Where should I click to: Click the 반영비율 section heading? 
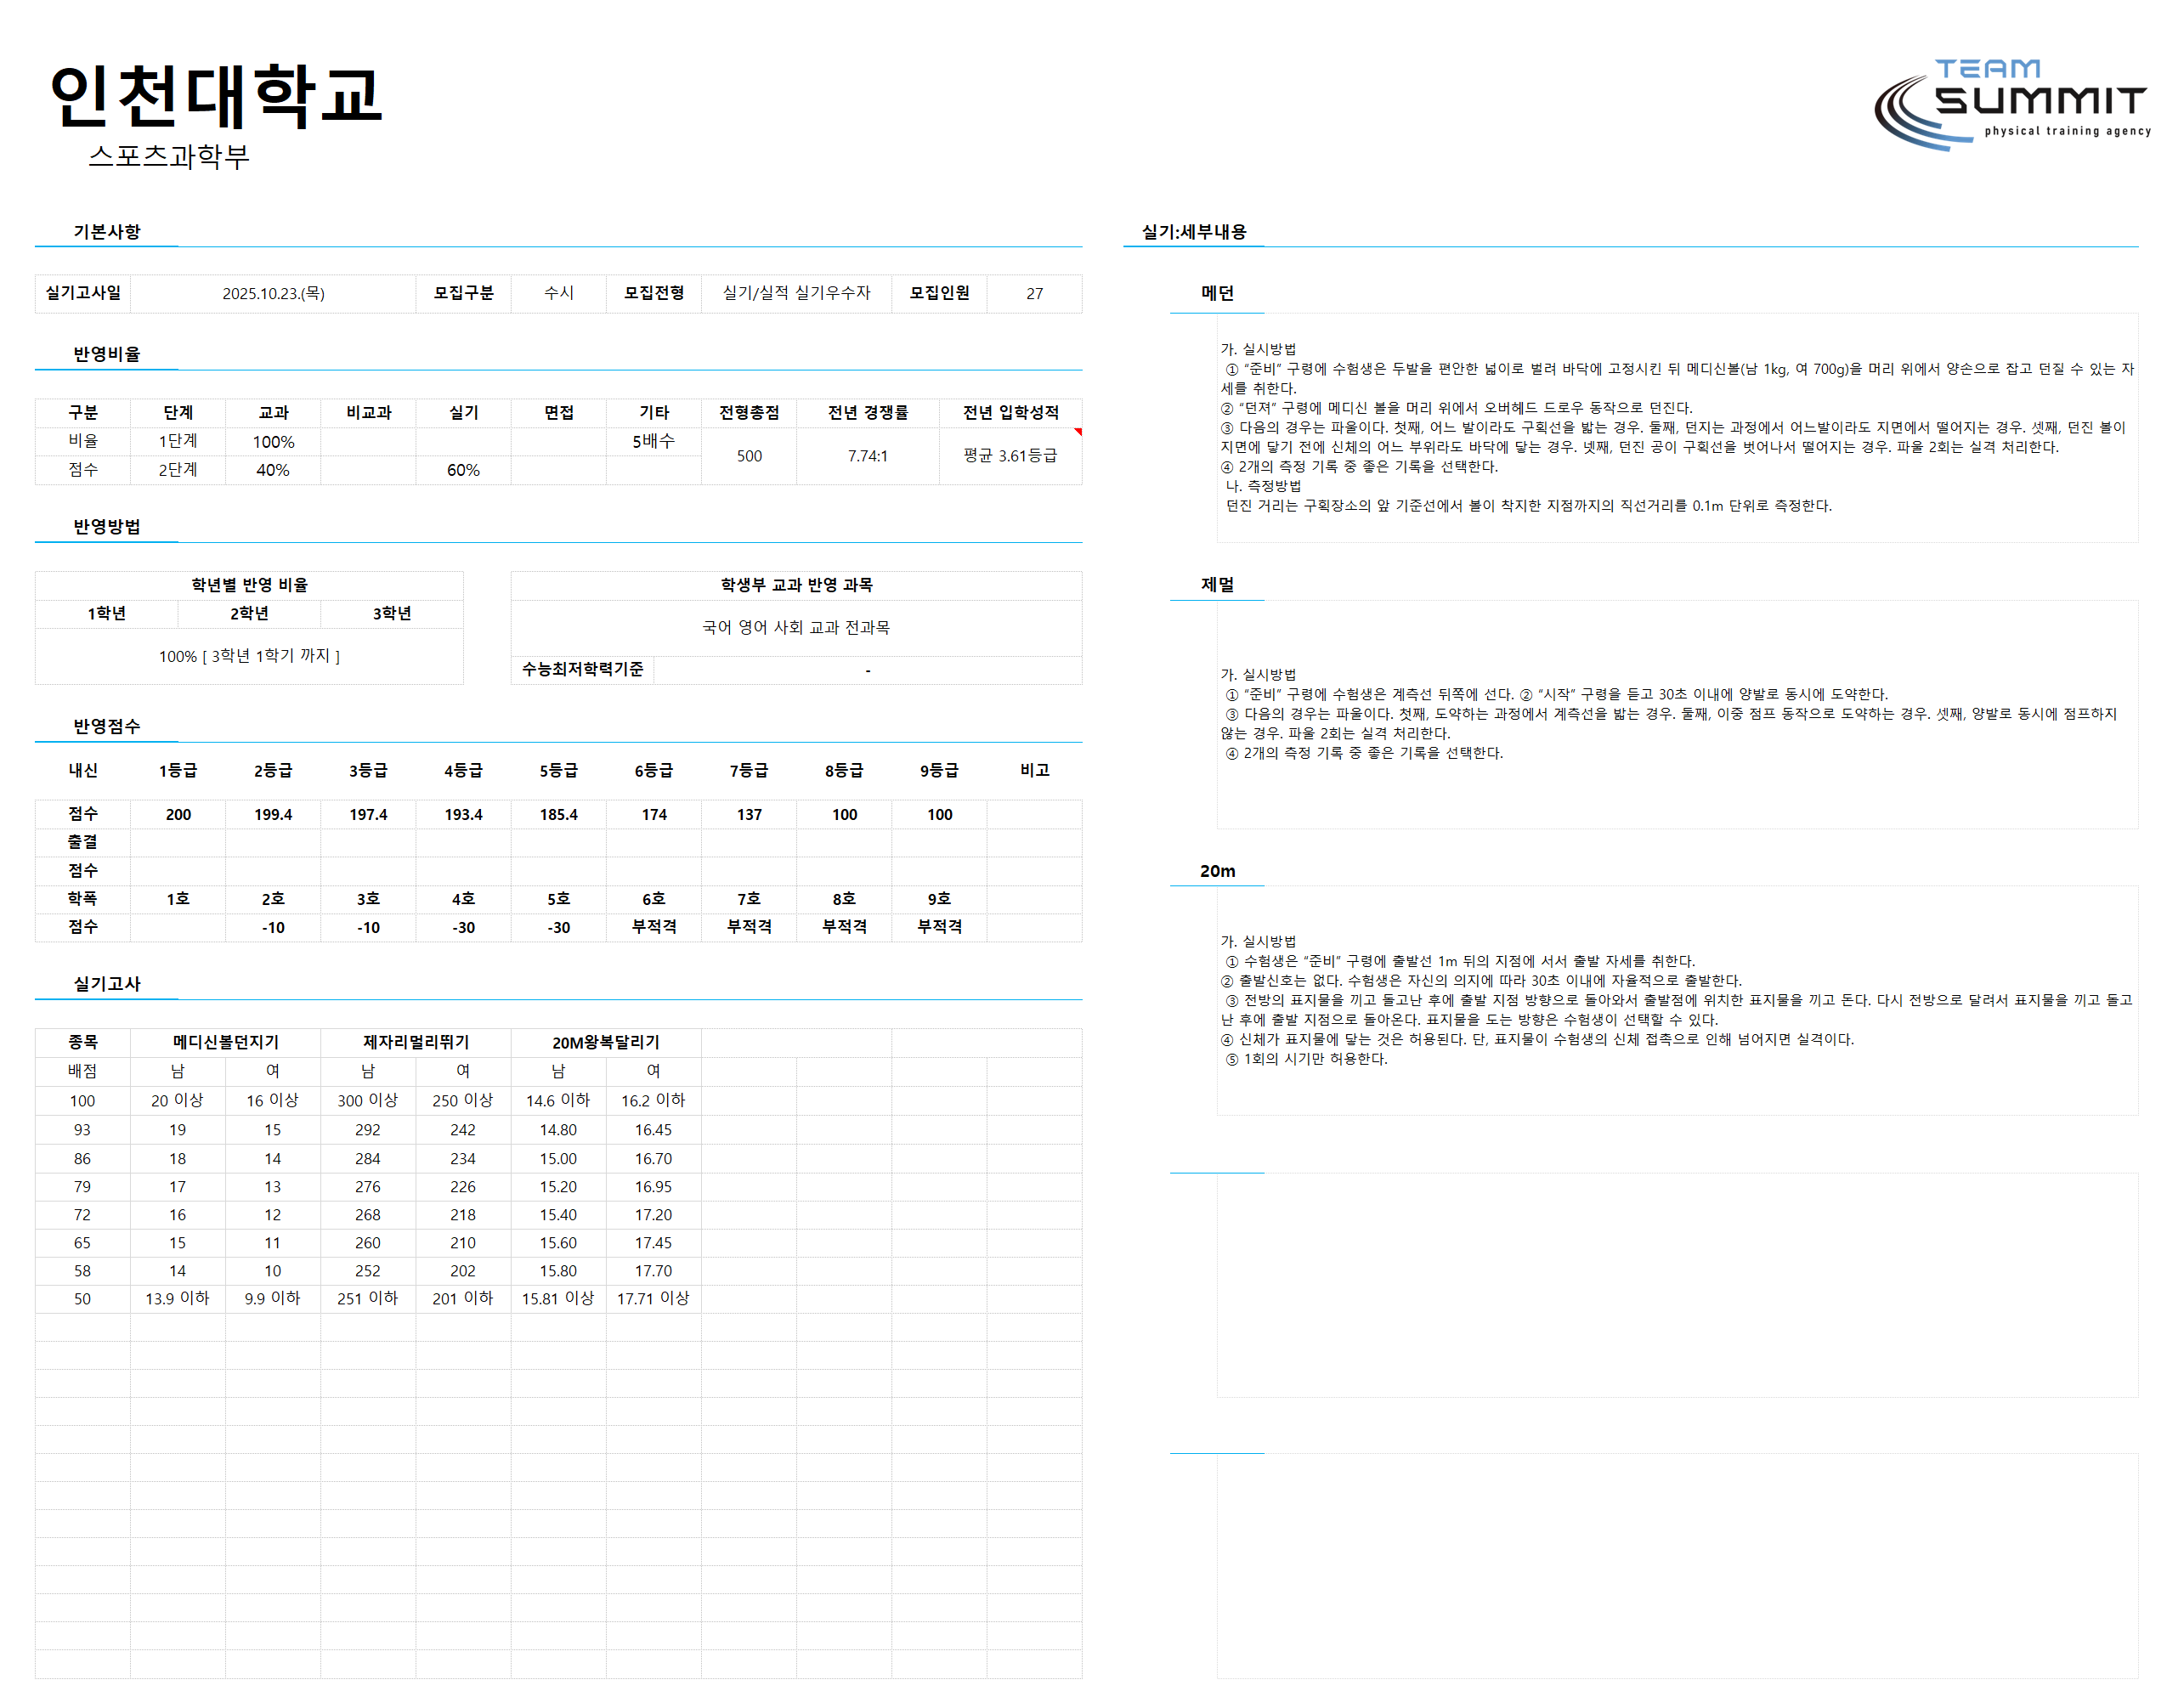(107, 354)
